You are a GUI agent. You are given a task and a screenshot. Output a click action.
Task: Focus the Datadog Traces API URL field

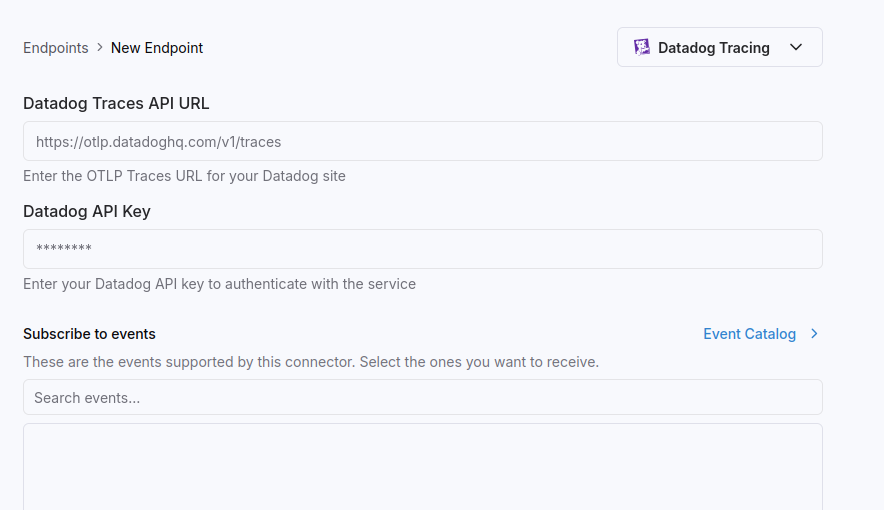click(423, 141)
